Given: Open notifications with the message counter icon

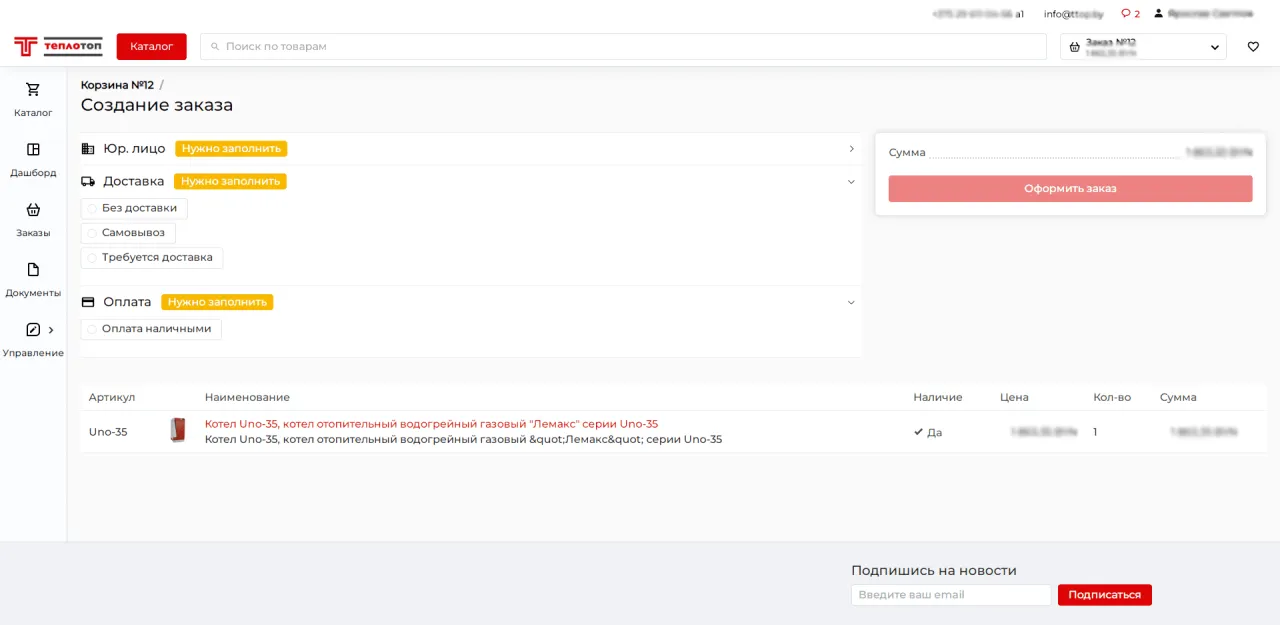Looking at the screenshot, I should coord(1130,14).
